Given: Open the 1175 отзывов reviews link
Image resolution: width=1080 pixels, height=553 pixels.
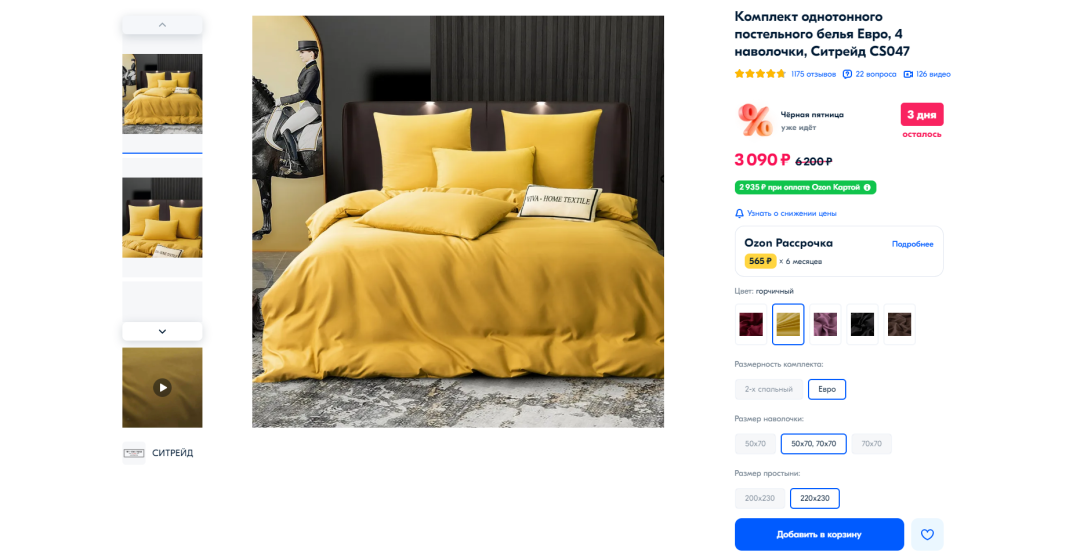Looking at the screenshot, I should [x=813, y=74].
